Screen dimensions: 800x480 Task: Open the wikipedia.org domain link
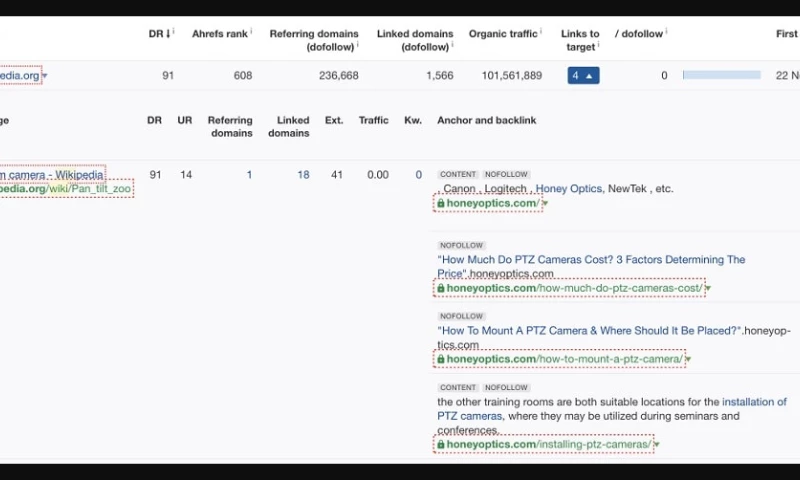click(x=19, y=75)
